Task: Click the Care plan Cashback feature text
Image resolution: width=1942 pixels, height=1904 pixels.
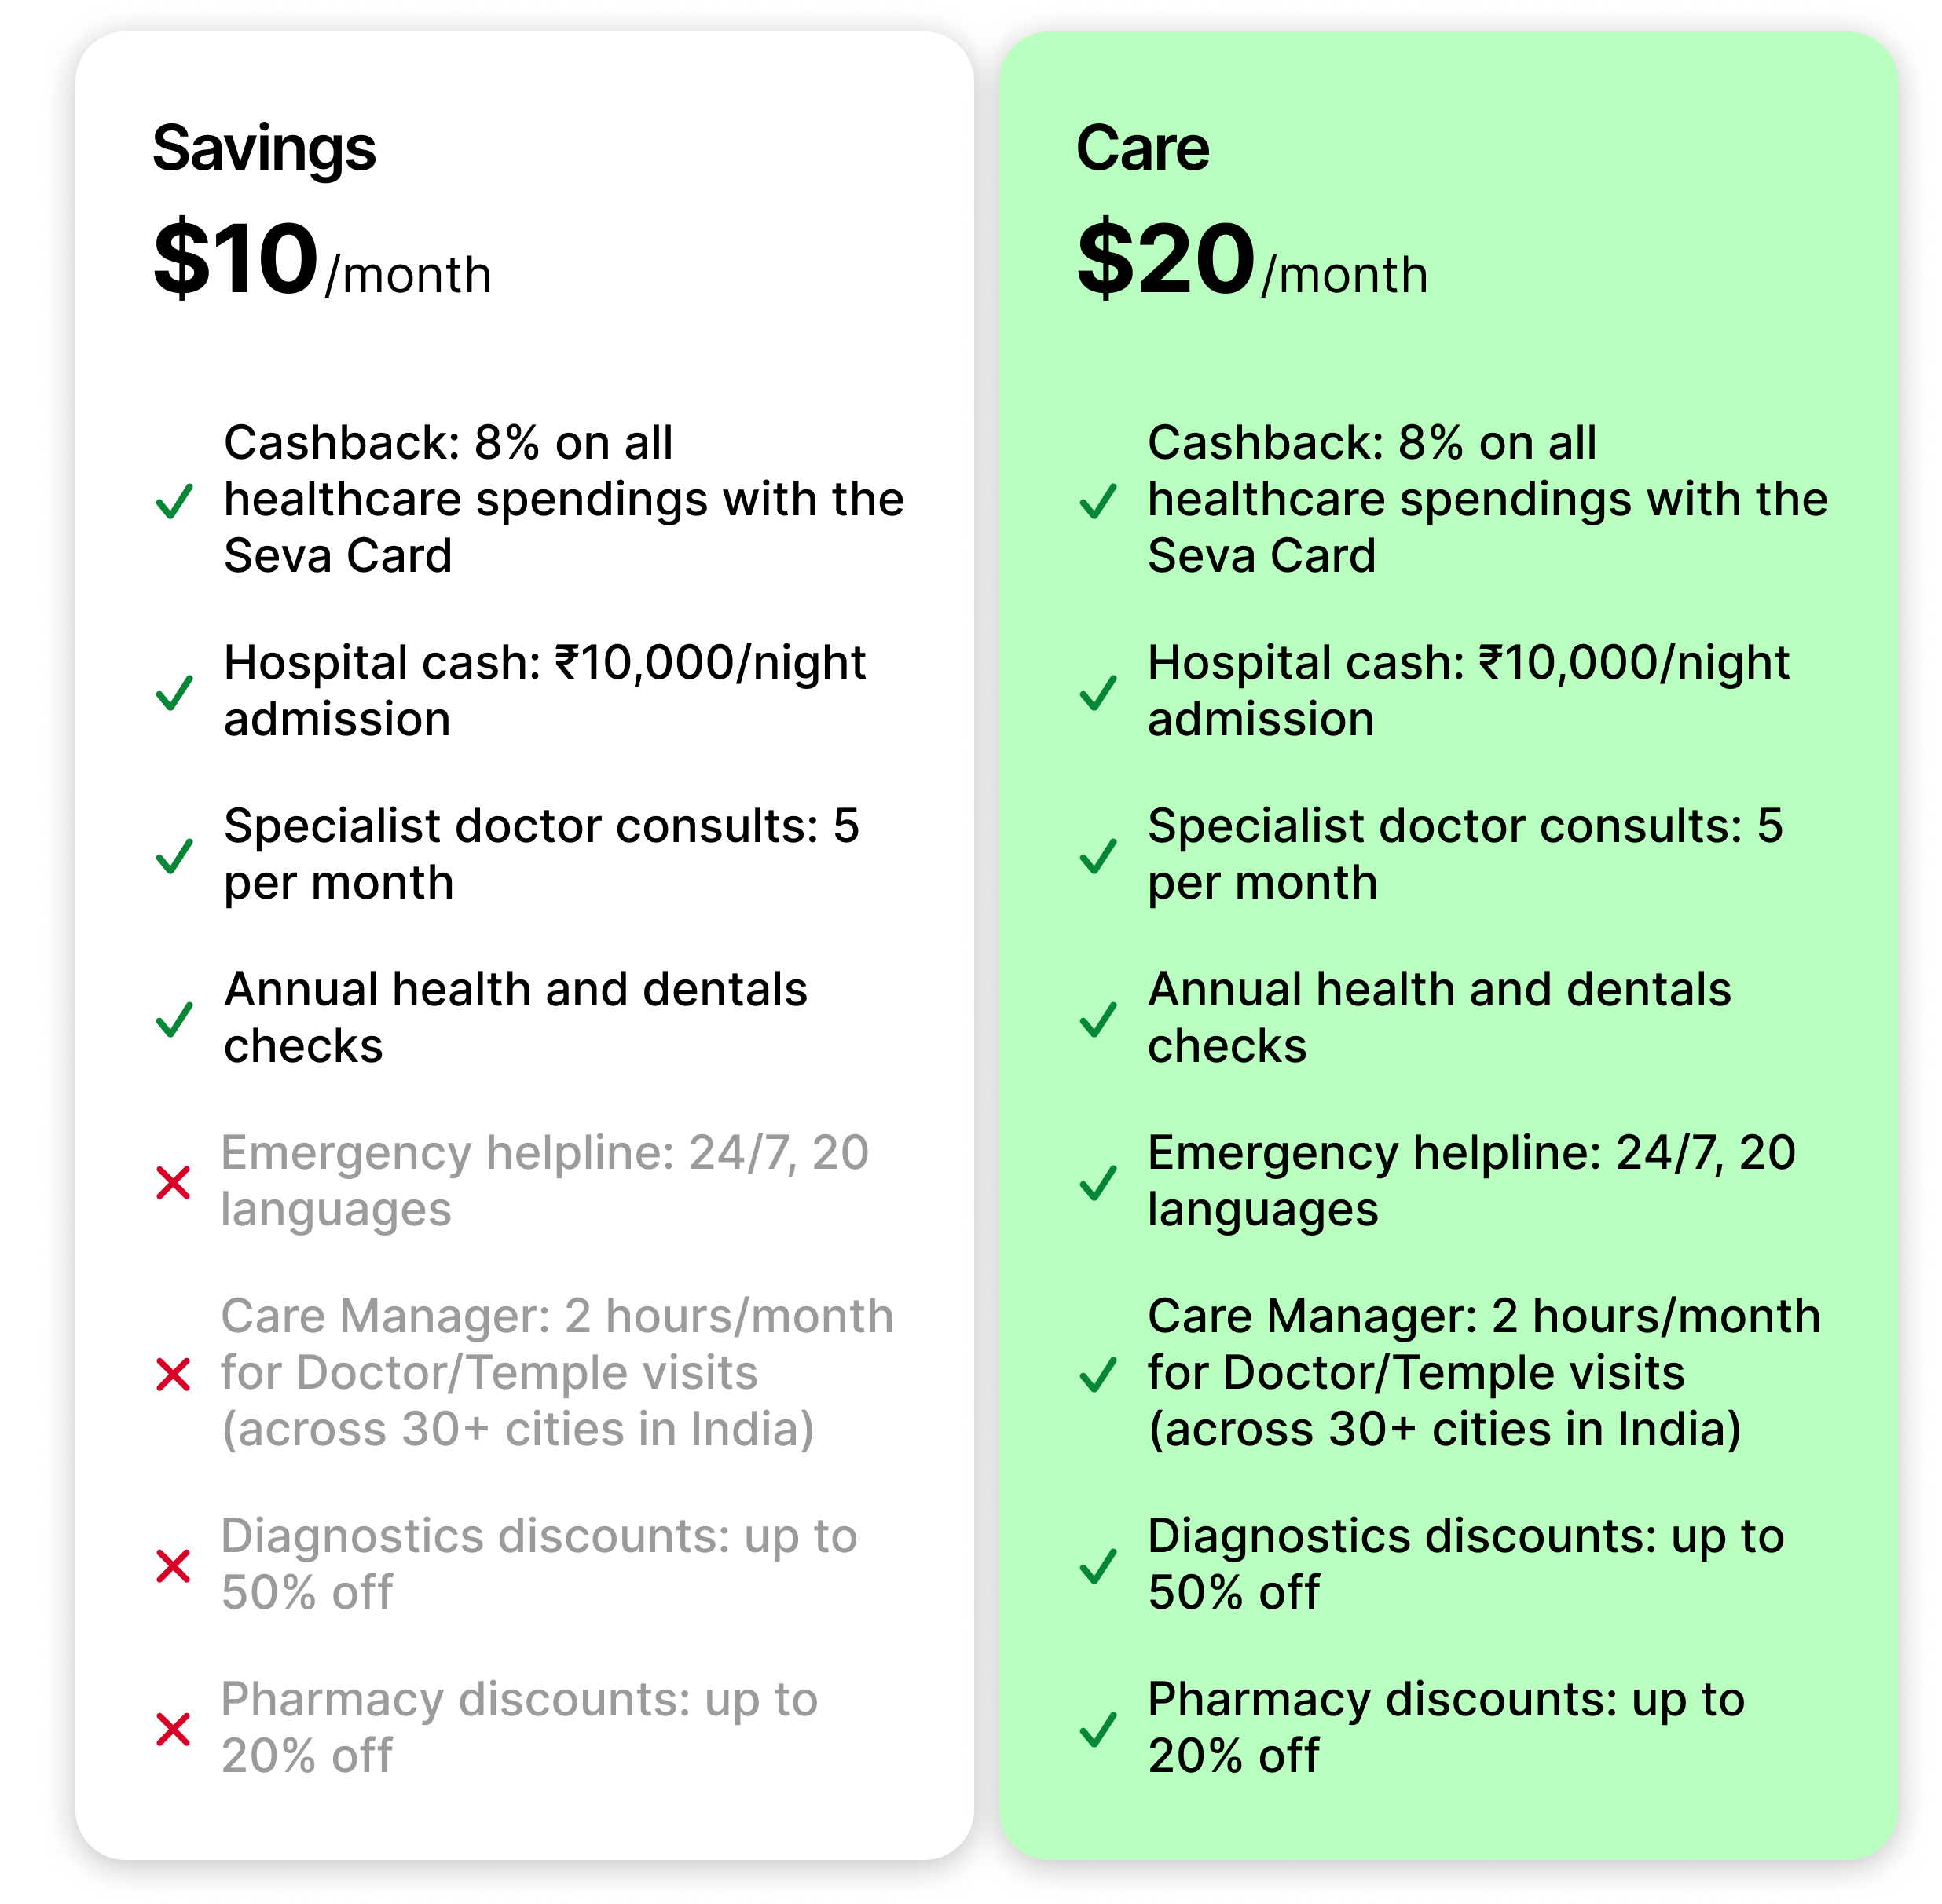Action: (x=1486, y=499)
